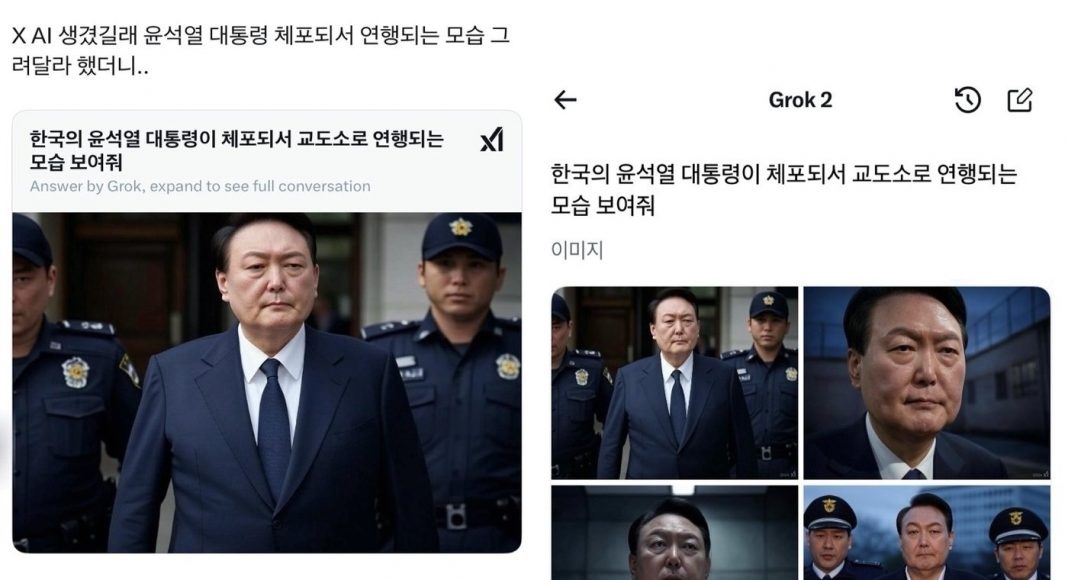
Task: Click second line of caption '려달라 했더니..'
Action: pyautogui.click(x=80, y=66)
